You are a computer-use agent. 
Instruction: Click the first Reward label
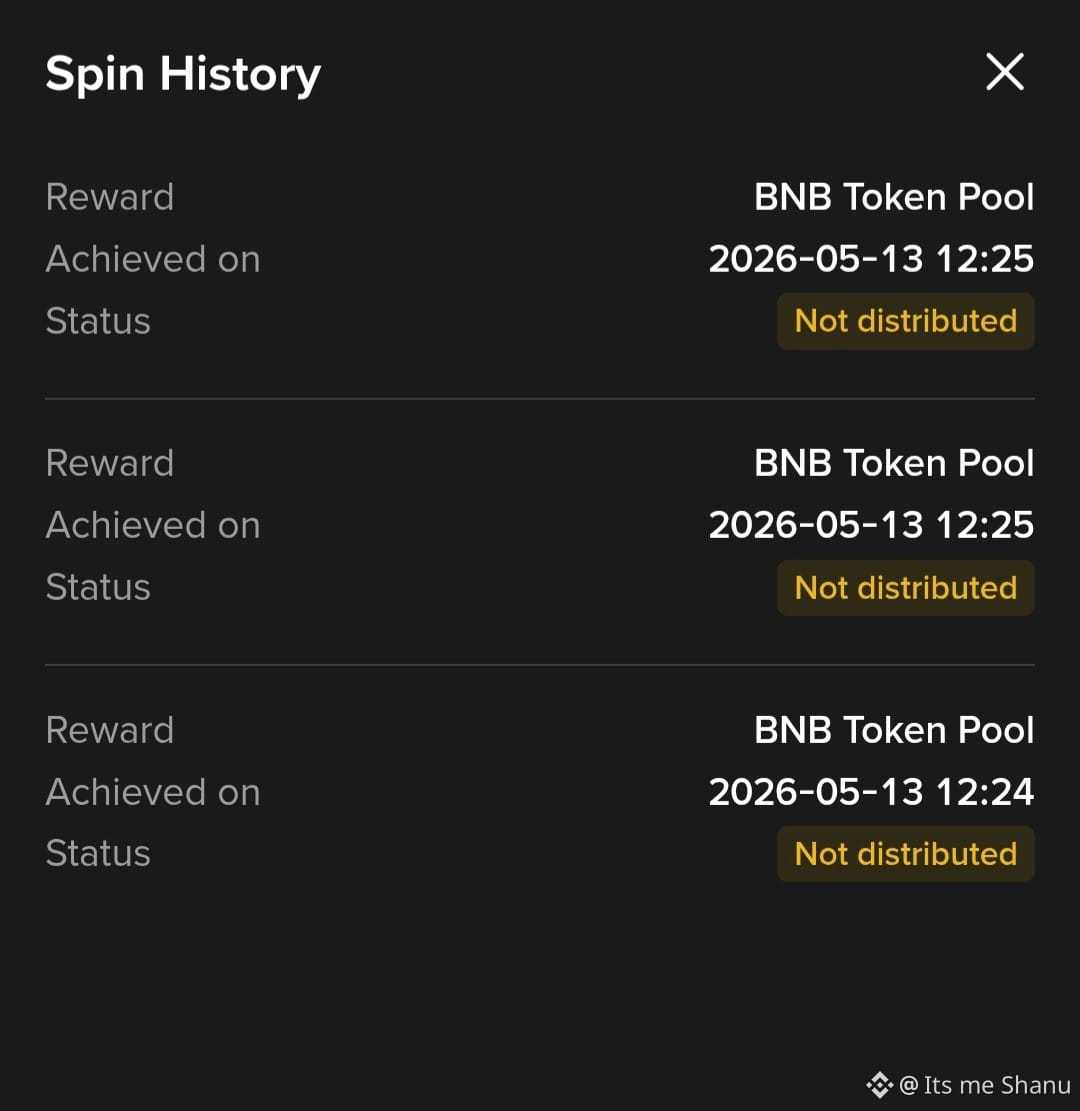tap(110, 197)
